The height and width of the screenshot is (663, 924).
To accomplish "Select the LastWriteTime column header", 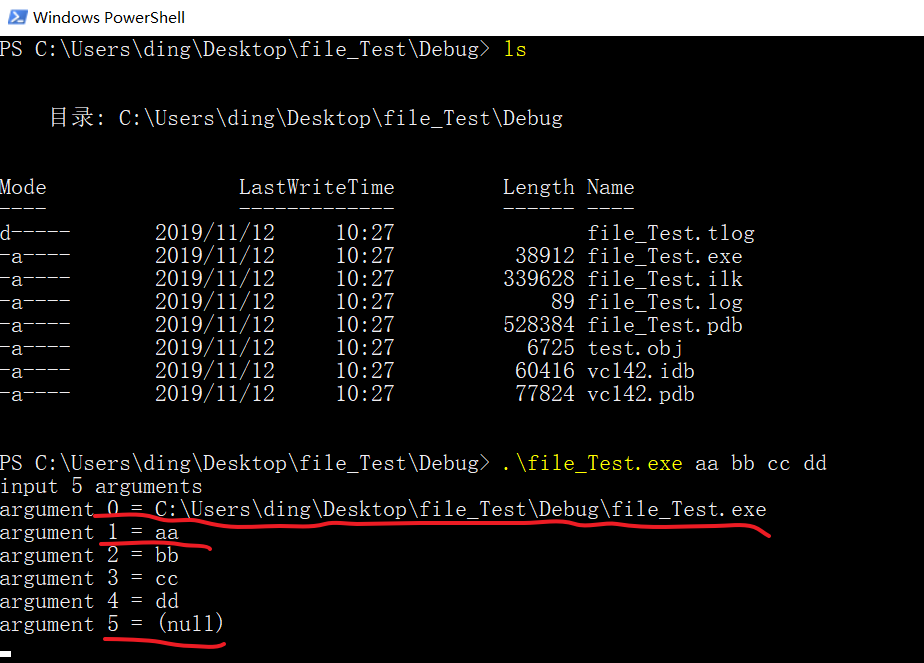I will (x=317, y=186).
